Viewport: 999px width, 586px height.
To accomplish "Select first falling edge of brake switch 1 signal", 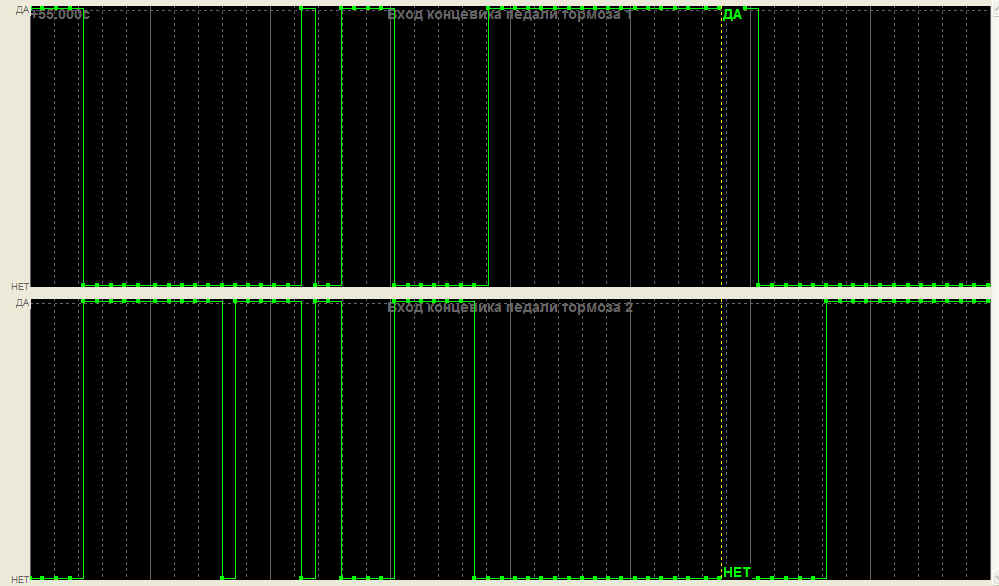I will click(x=83, y=150).
